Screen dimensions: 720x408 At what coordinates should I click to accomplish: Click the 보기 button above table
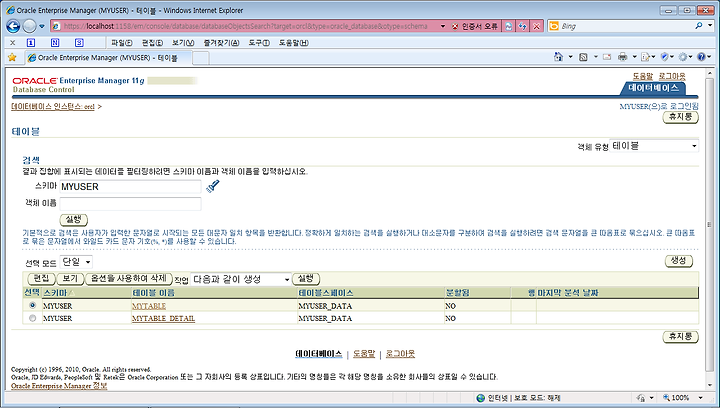(70, 279)
